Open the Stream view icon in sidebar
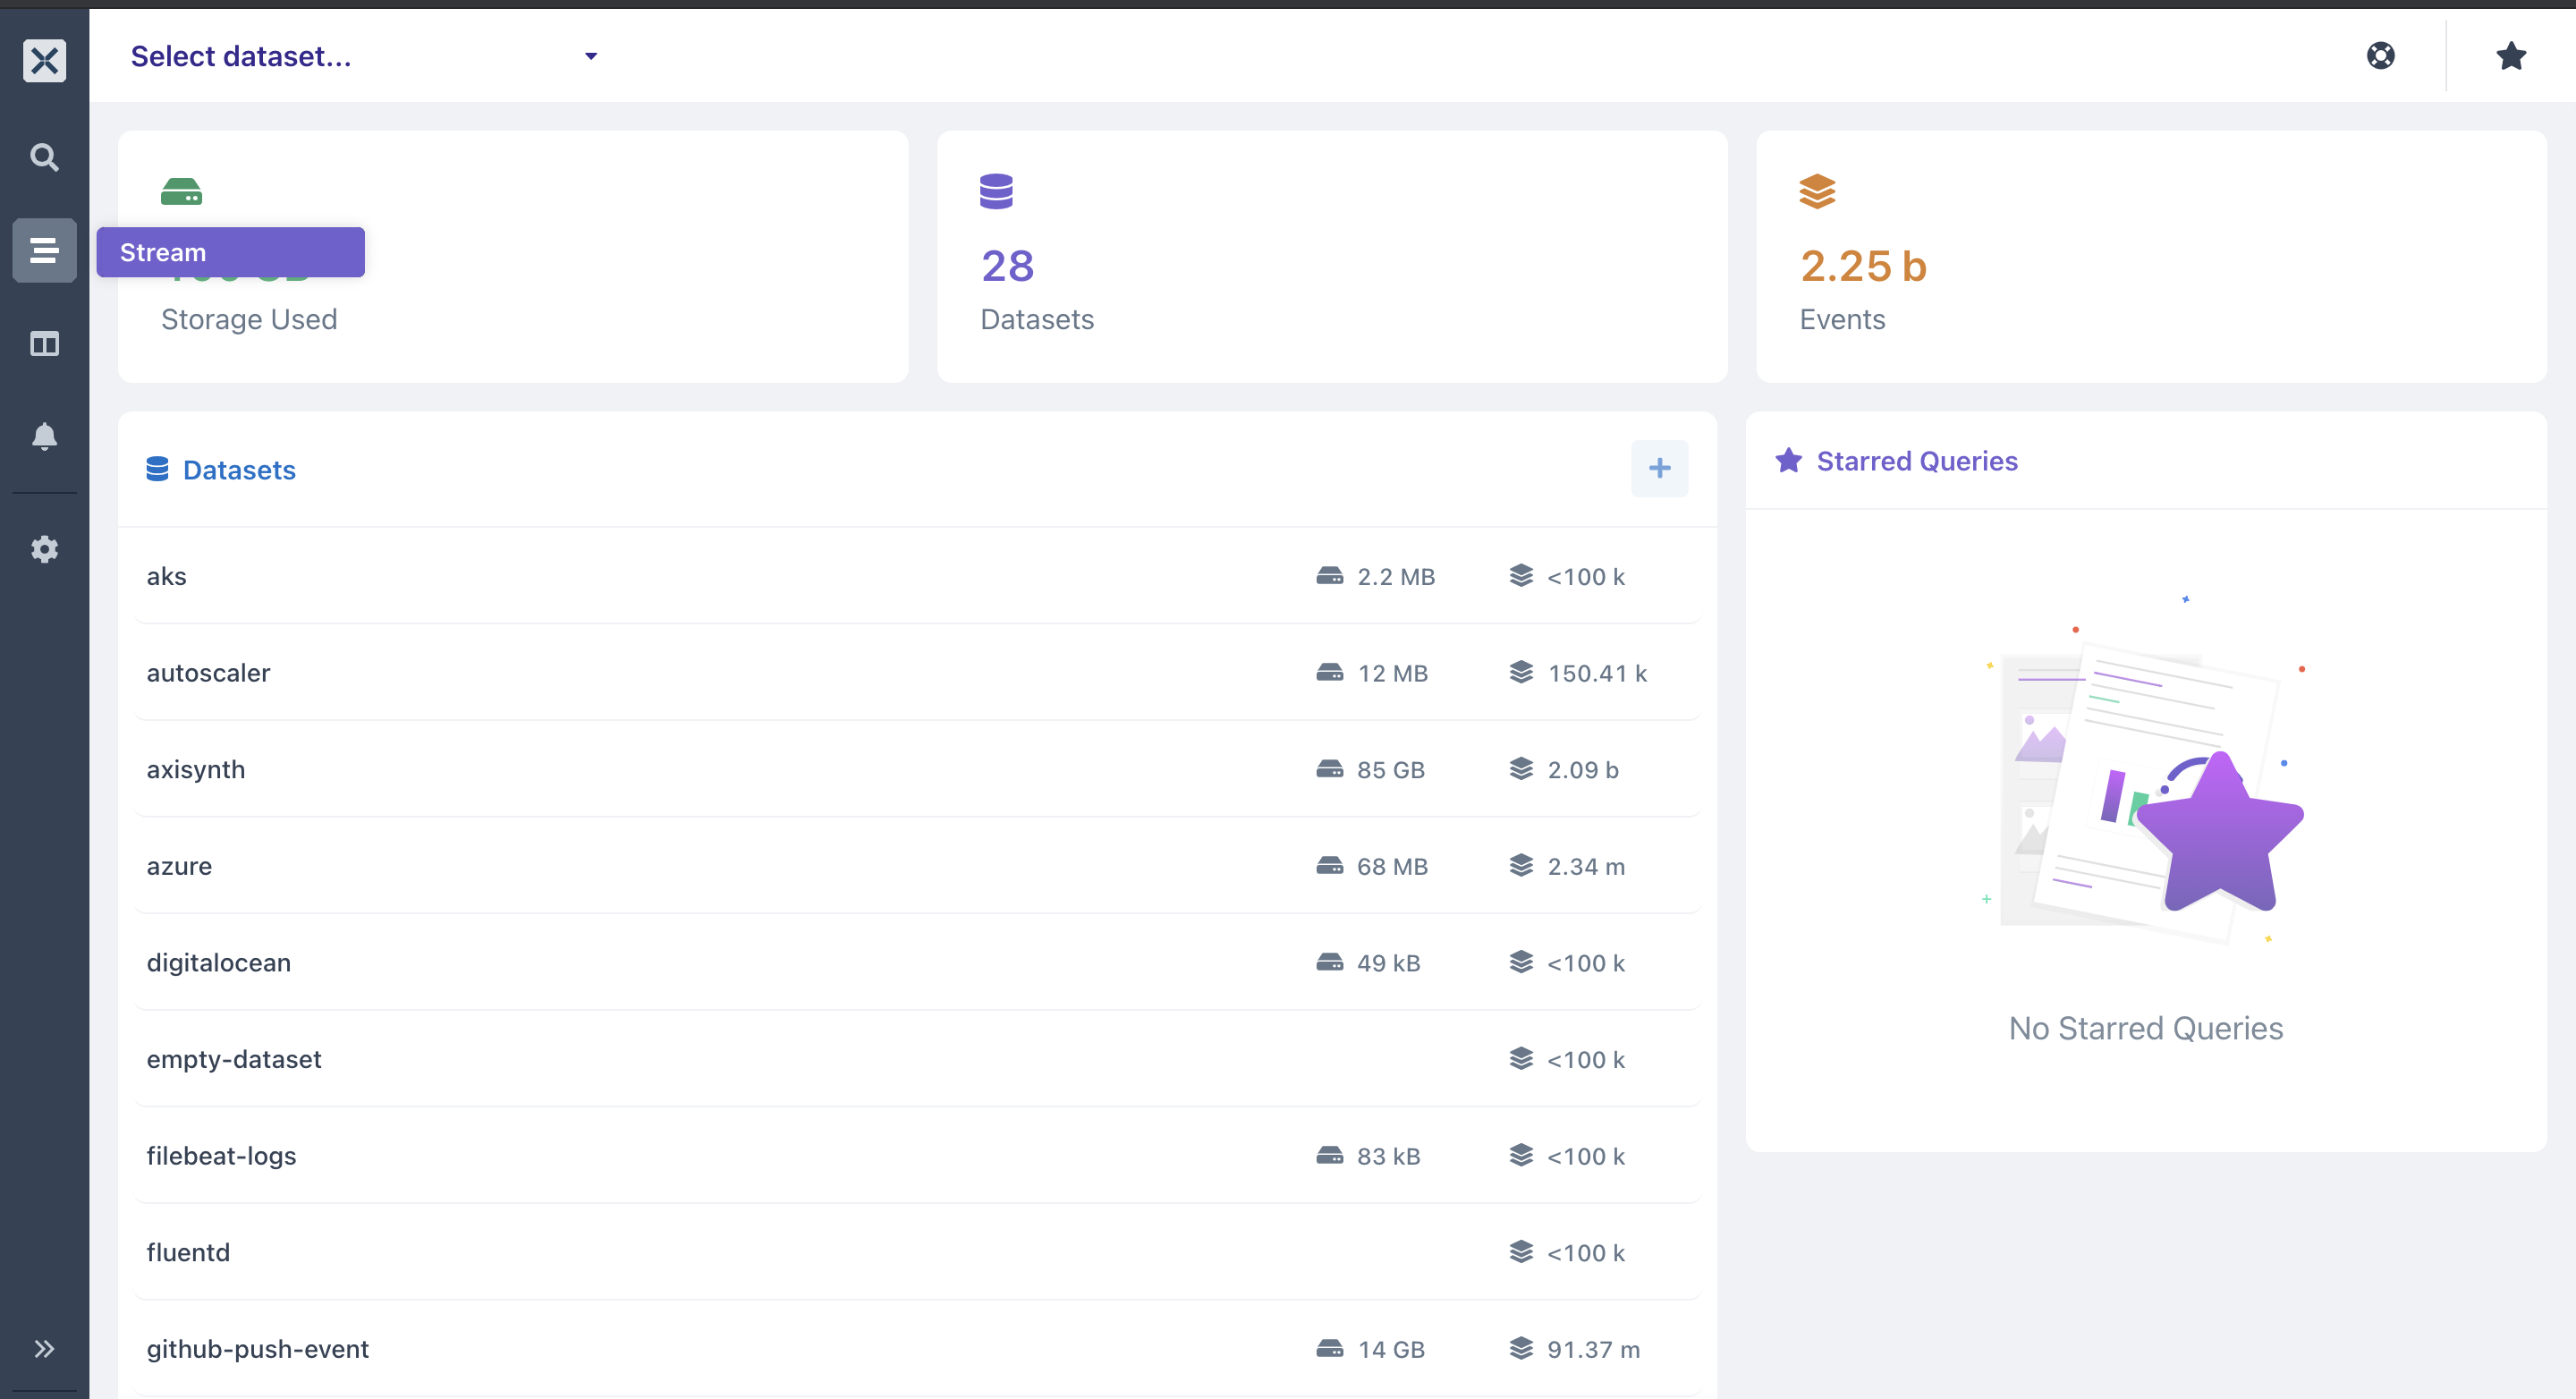This screenshot has height=1399, width=2576. coord(44,250)
